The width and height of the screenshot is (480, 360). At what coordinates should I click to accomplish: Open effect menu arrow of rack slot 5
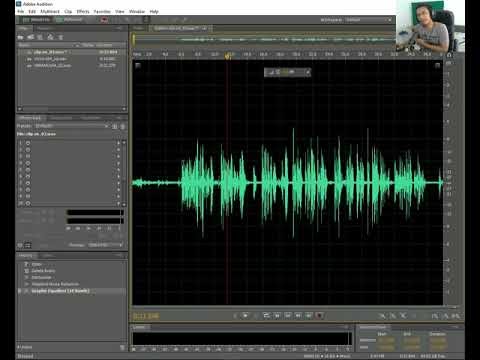(118, 170)
